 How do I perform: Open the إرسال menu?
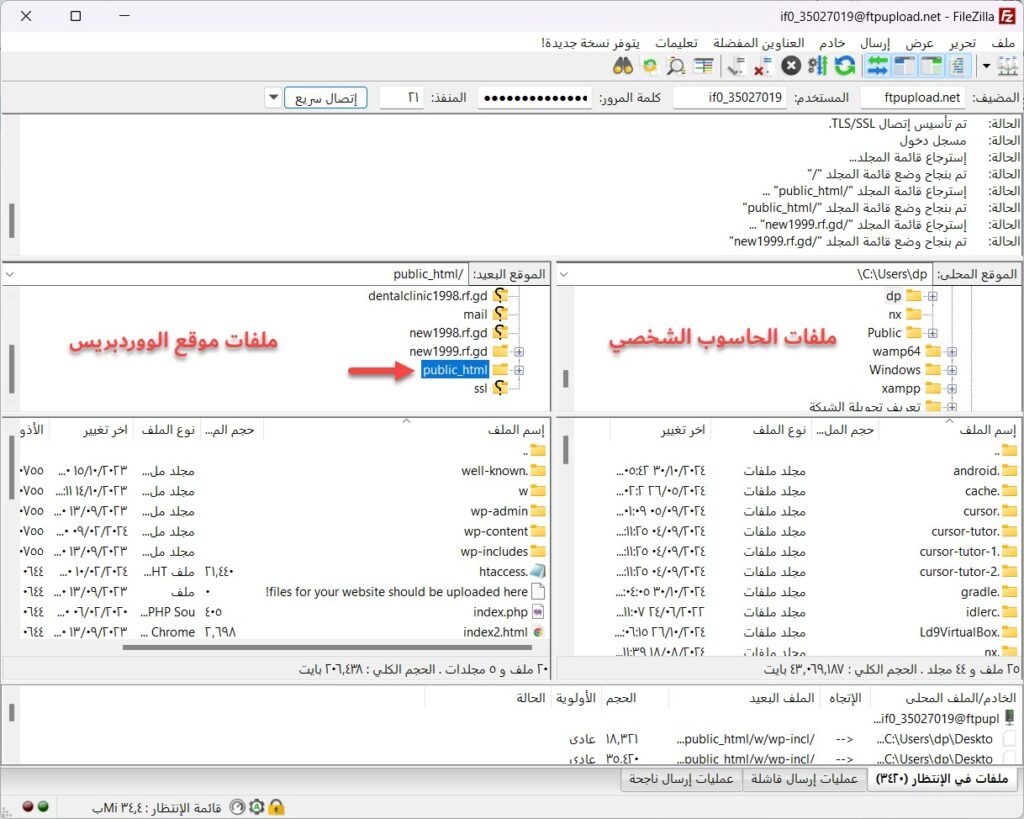874,42
